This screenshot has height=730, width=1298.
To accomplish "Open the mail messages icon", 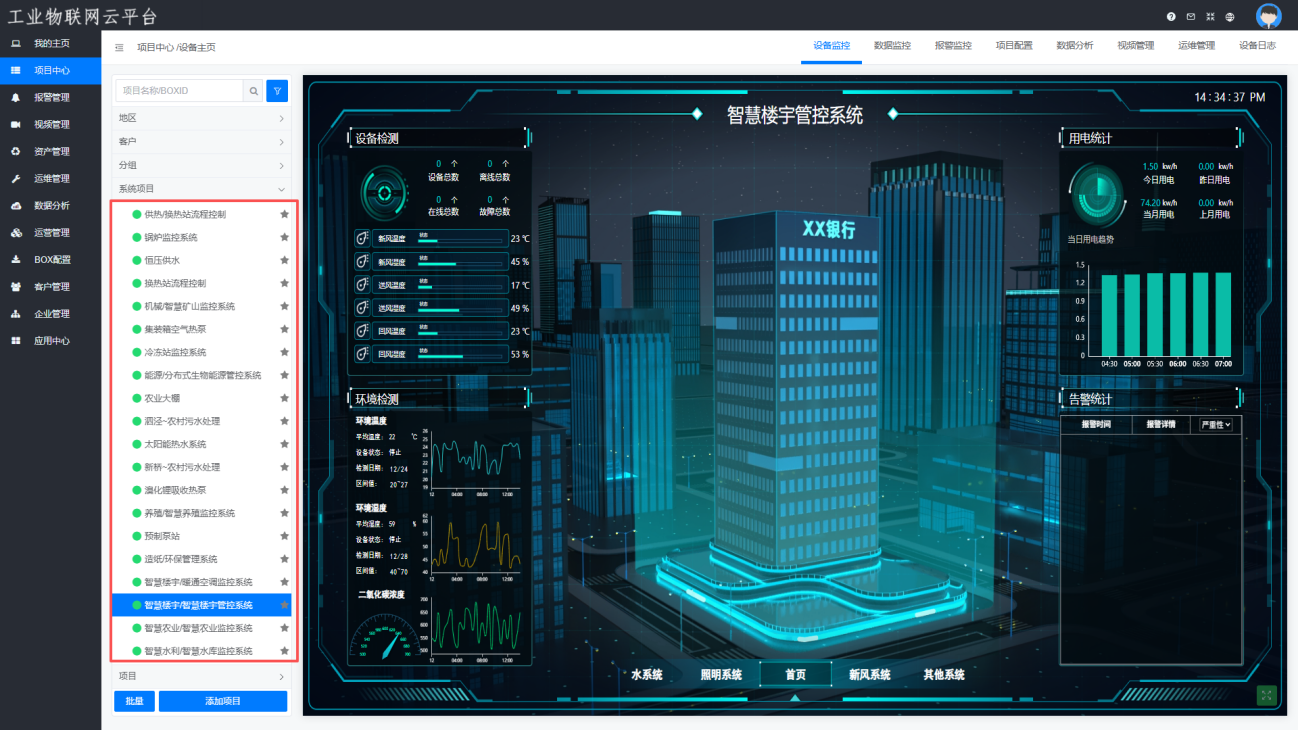I will coord(1190,17).
